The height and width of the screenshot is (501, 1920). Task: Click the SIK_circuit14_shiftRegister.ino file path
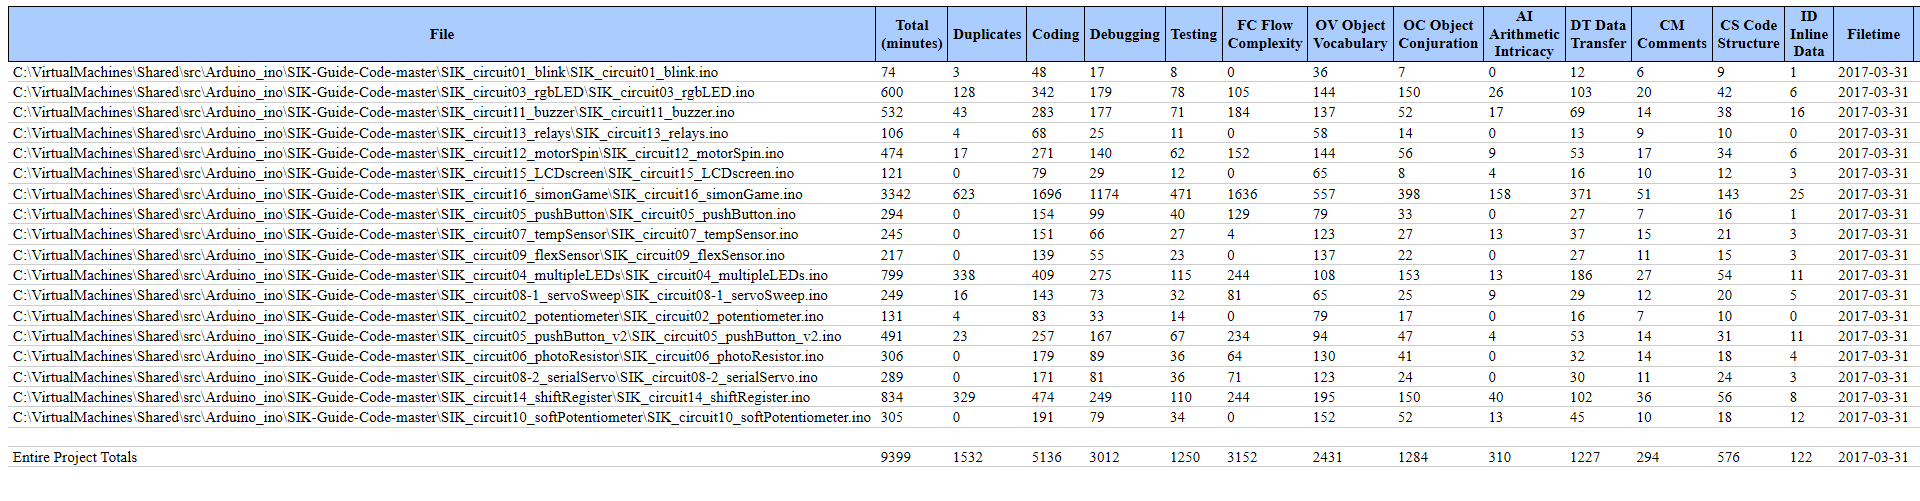(x=411, y=397)
